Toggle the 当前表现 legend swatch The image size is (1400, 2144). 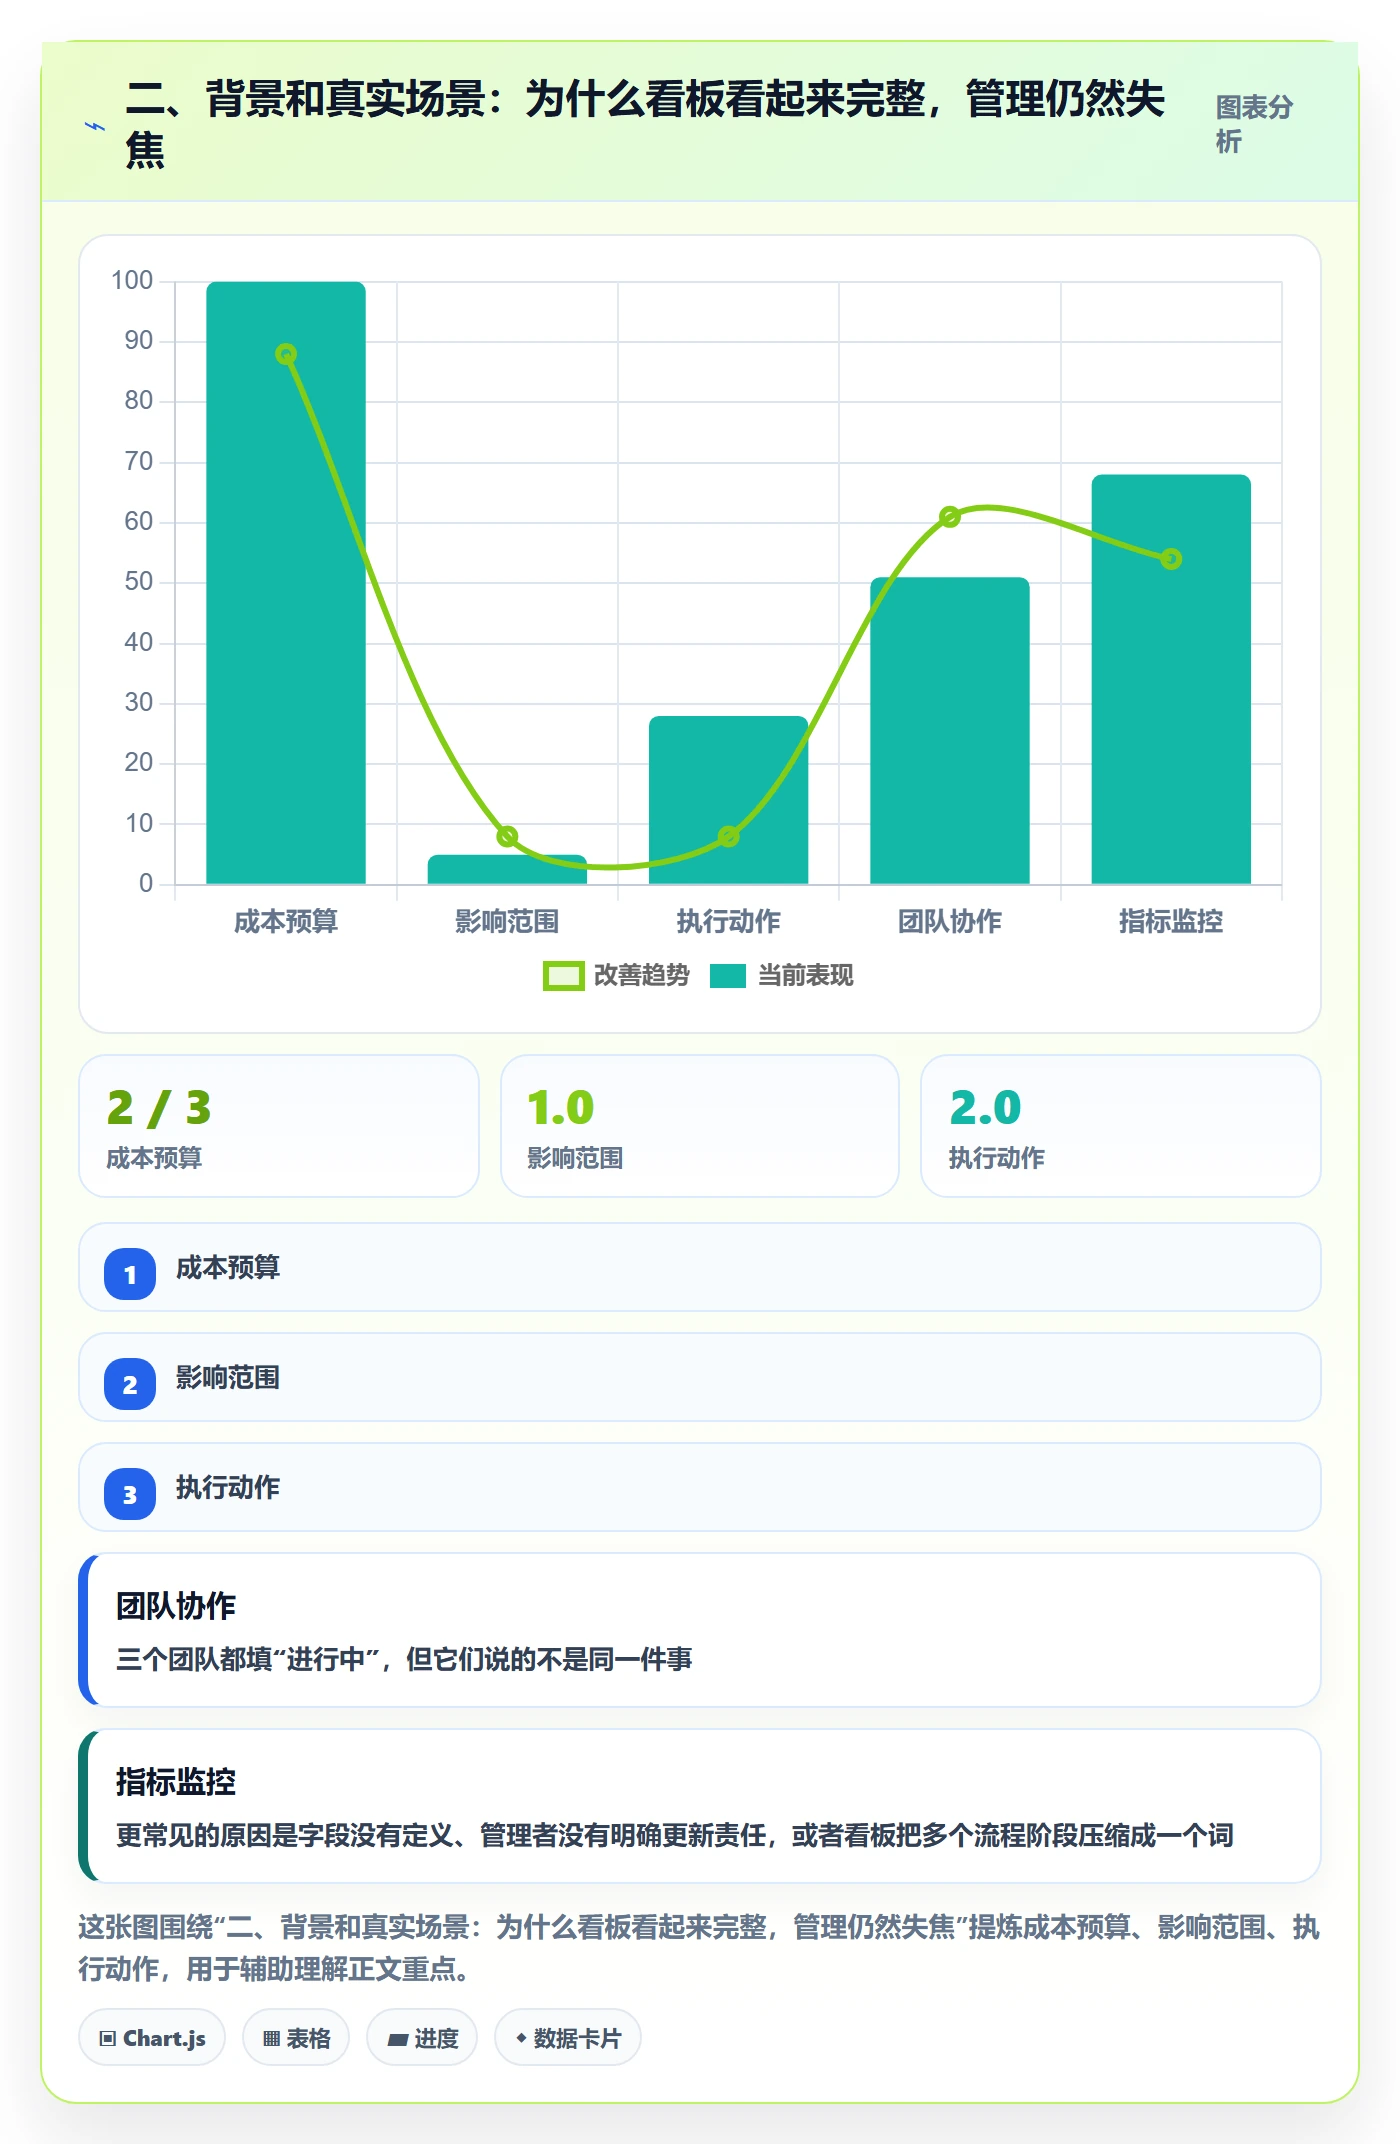coord(728,976)
